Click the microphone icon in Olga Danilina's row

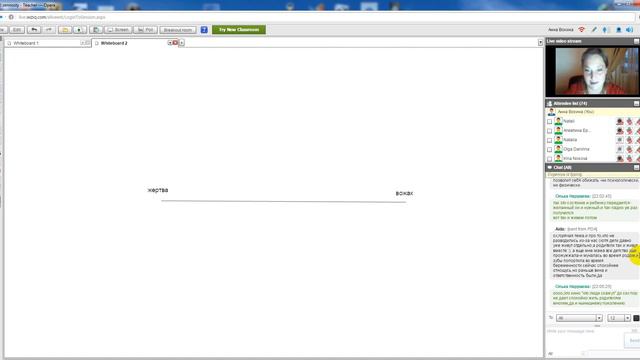(x=629, y=149)
